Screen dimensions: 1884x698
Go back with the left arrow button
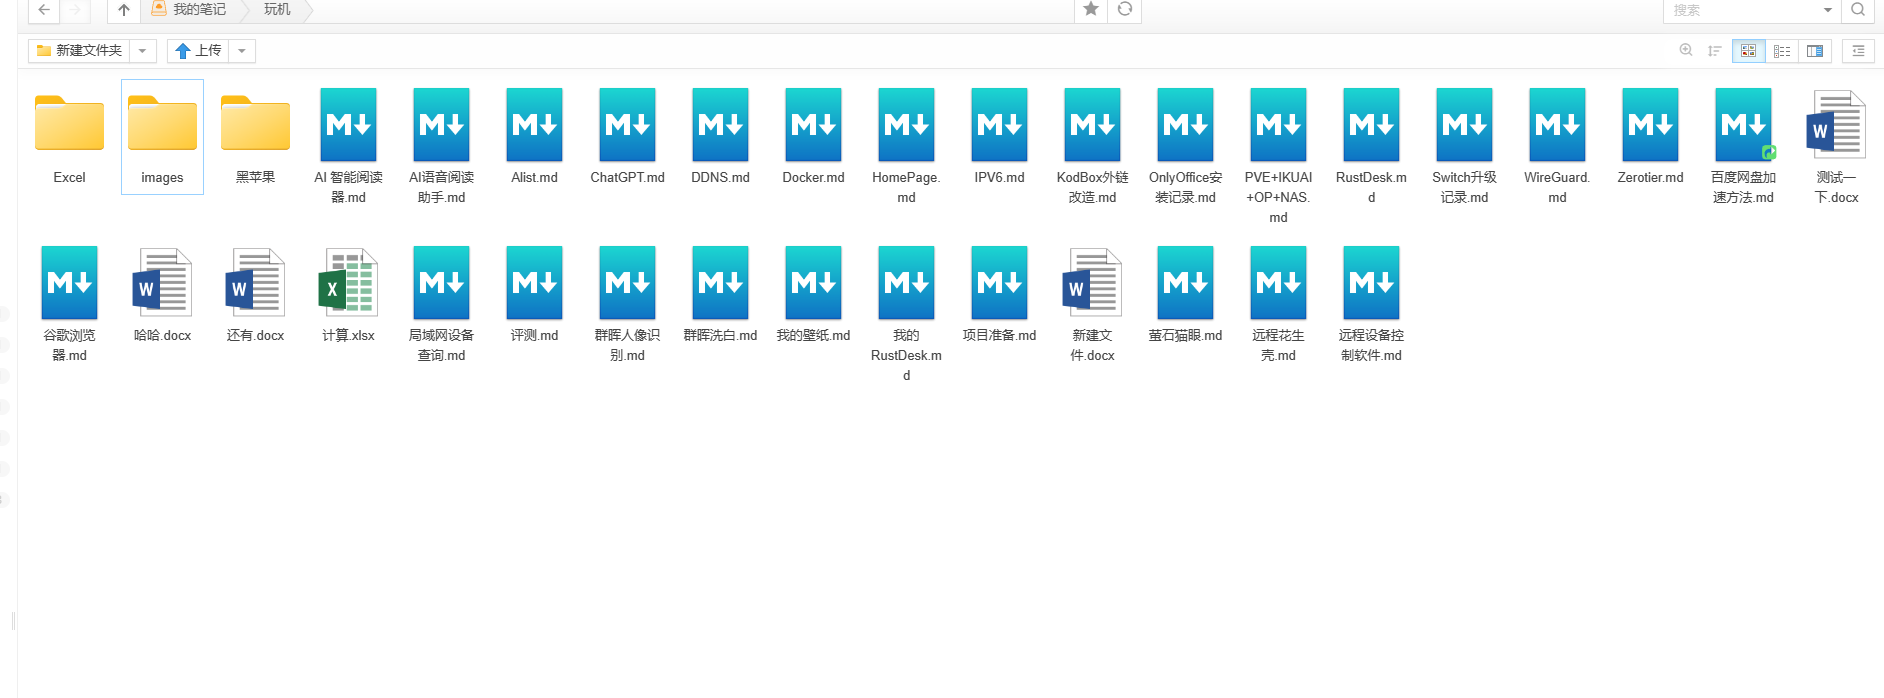44,10
